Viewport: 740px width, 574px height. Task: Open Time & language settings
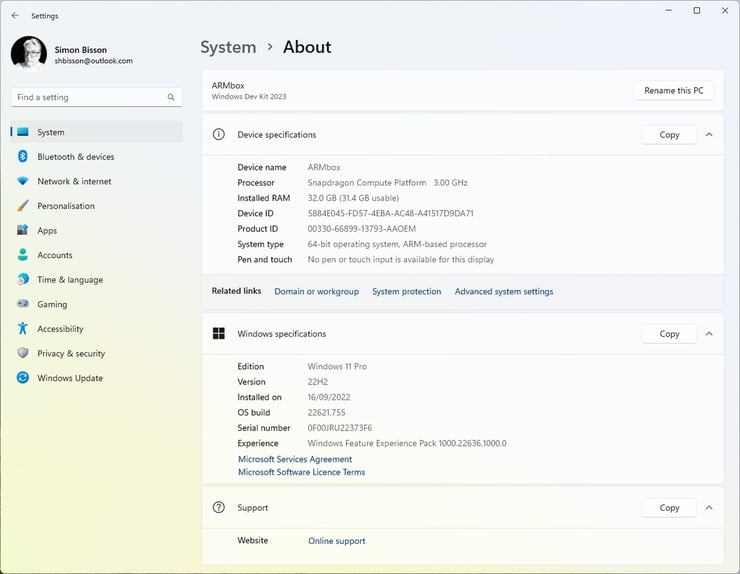click(70, 280)
